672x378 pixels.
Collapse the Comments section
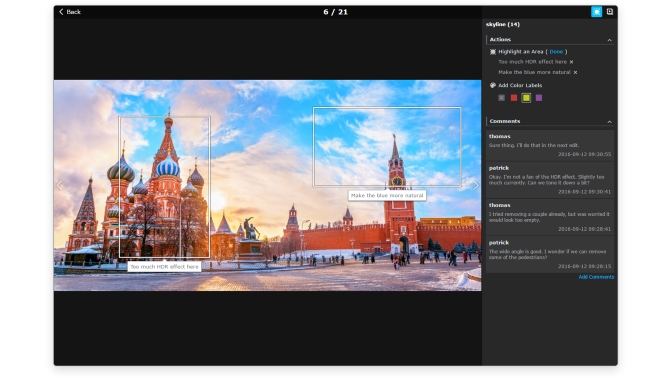[609, 122]
